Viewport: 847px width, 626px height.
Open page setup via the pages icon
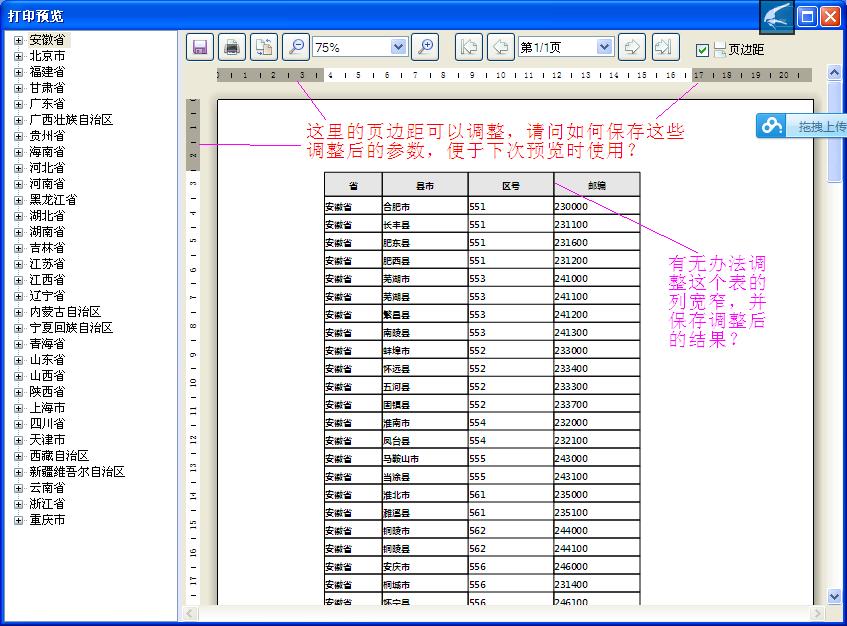263,47
